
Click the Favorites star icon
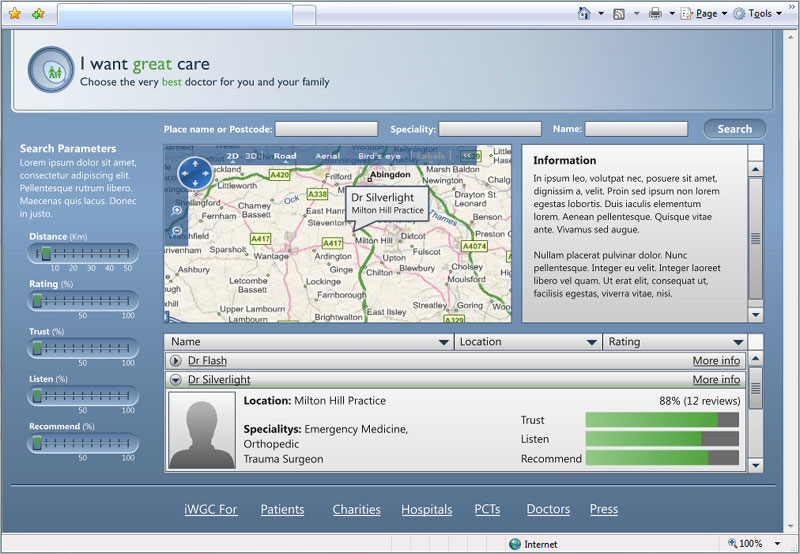15,14
